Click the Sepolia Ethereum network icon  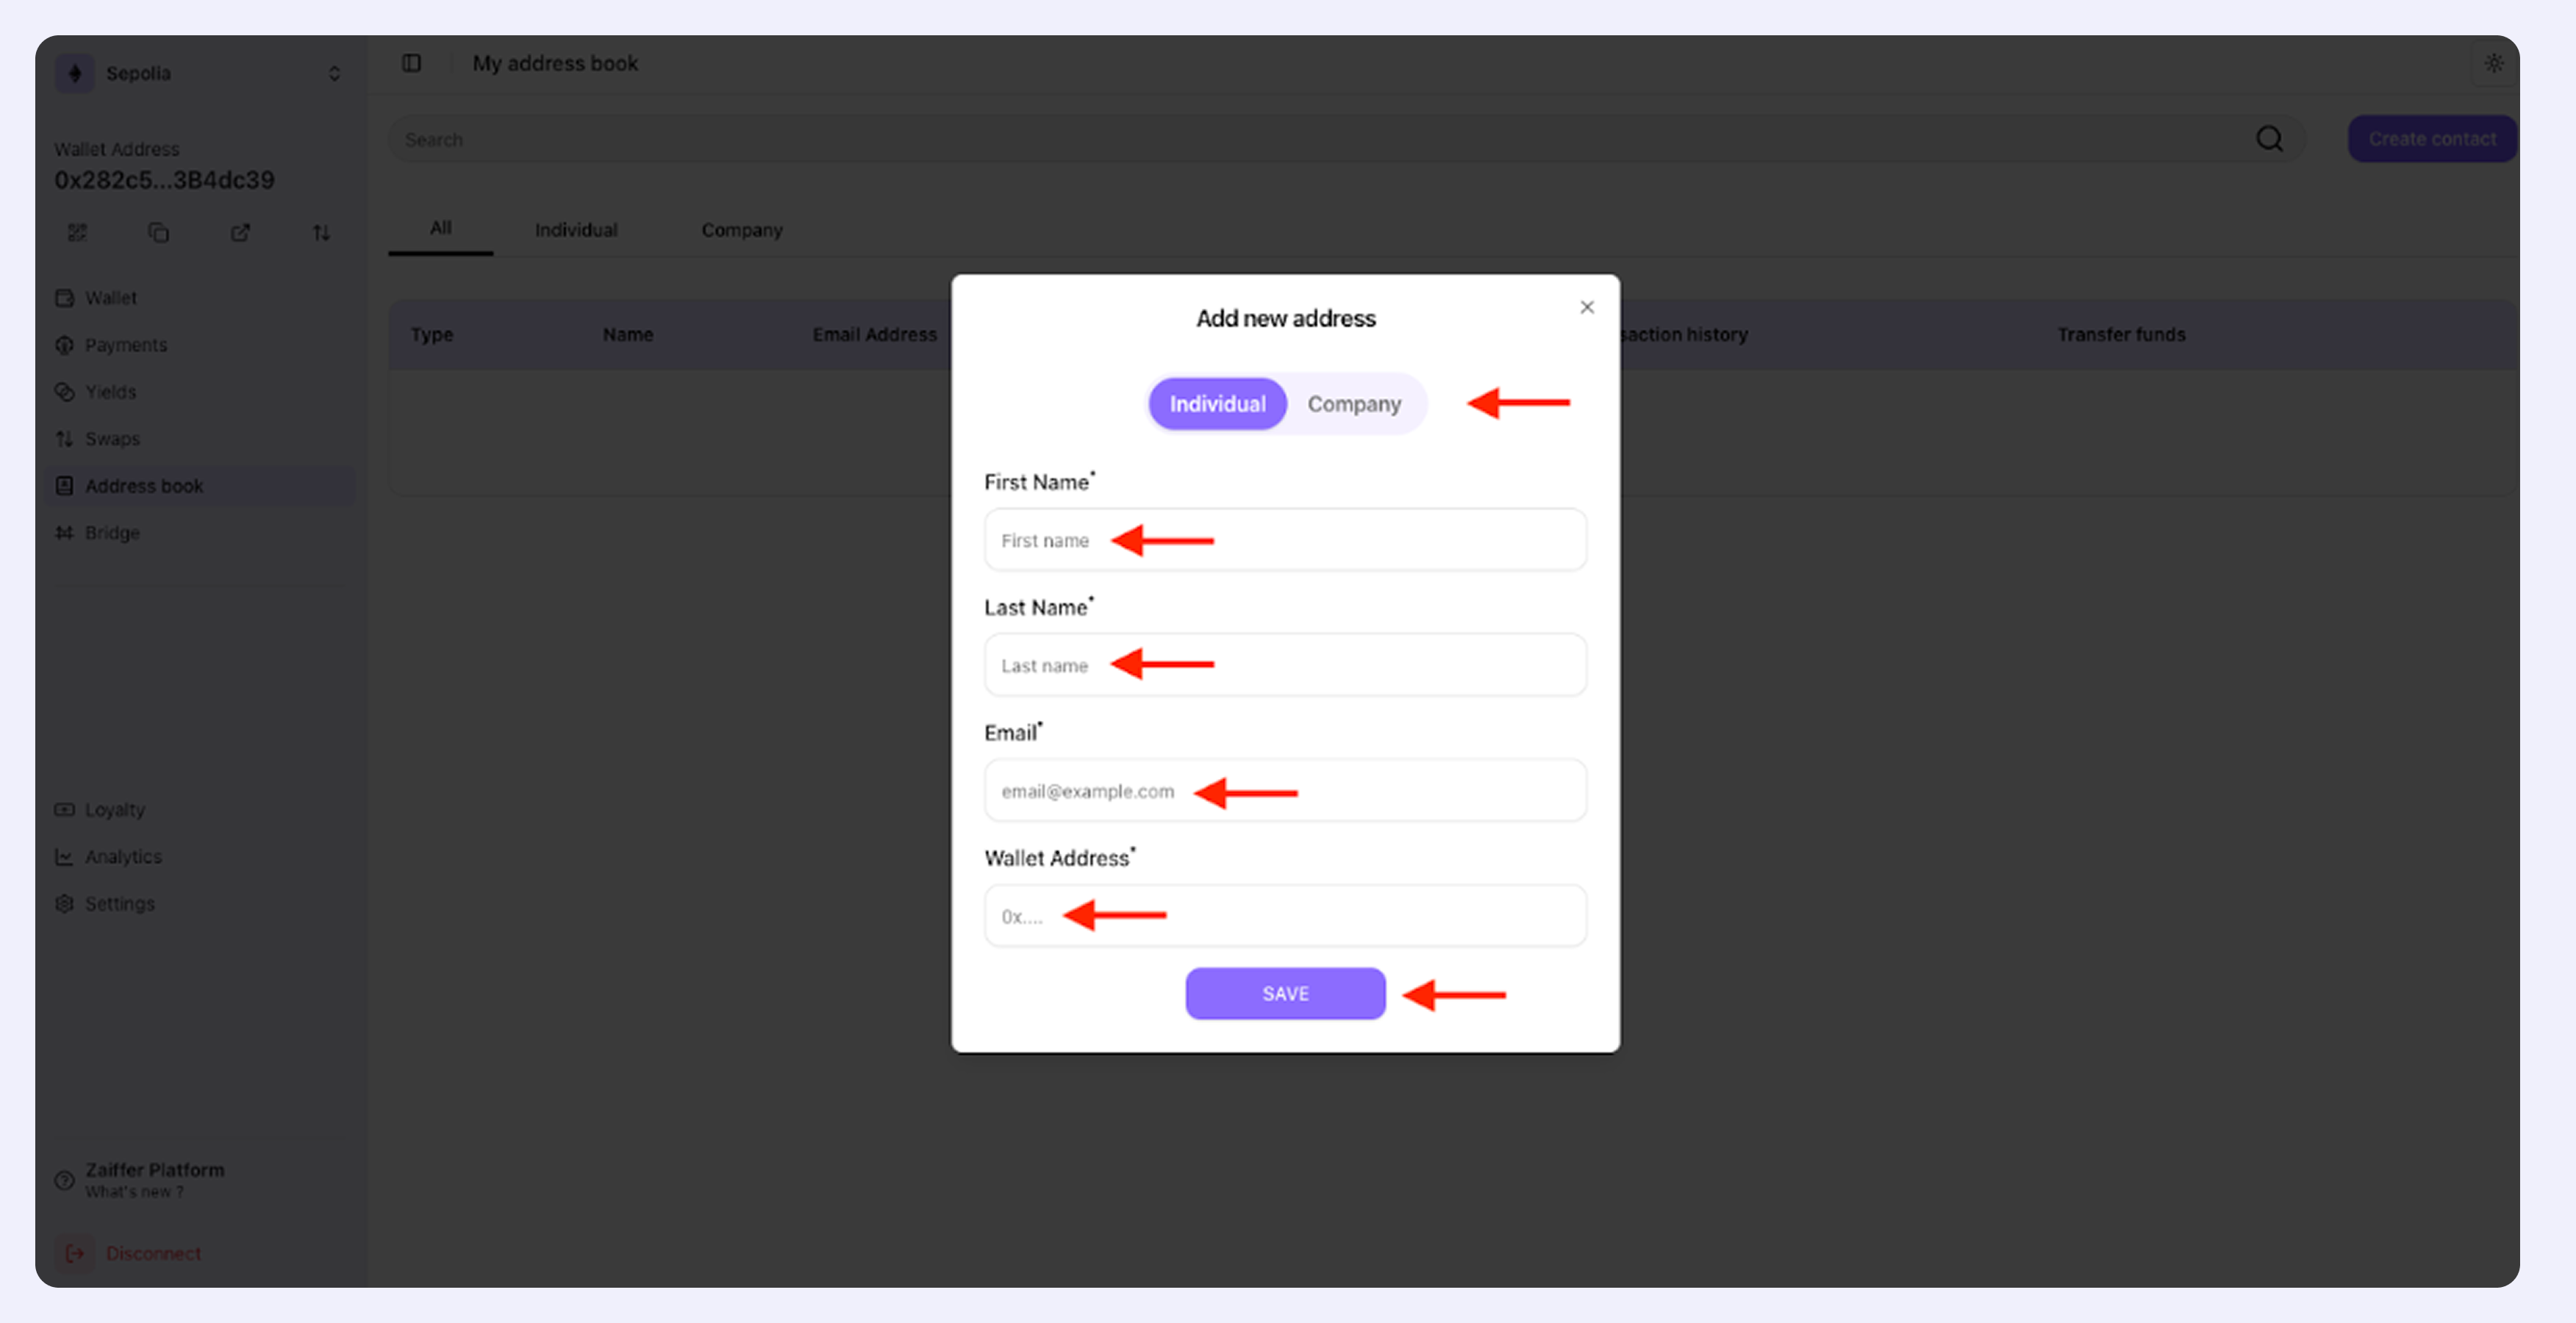tap(74, 73)
